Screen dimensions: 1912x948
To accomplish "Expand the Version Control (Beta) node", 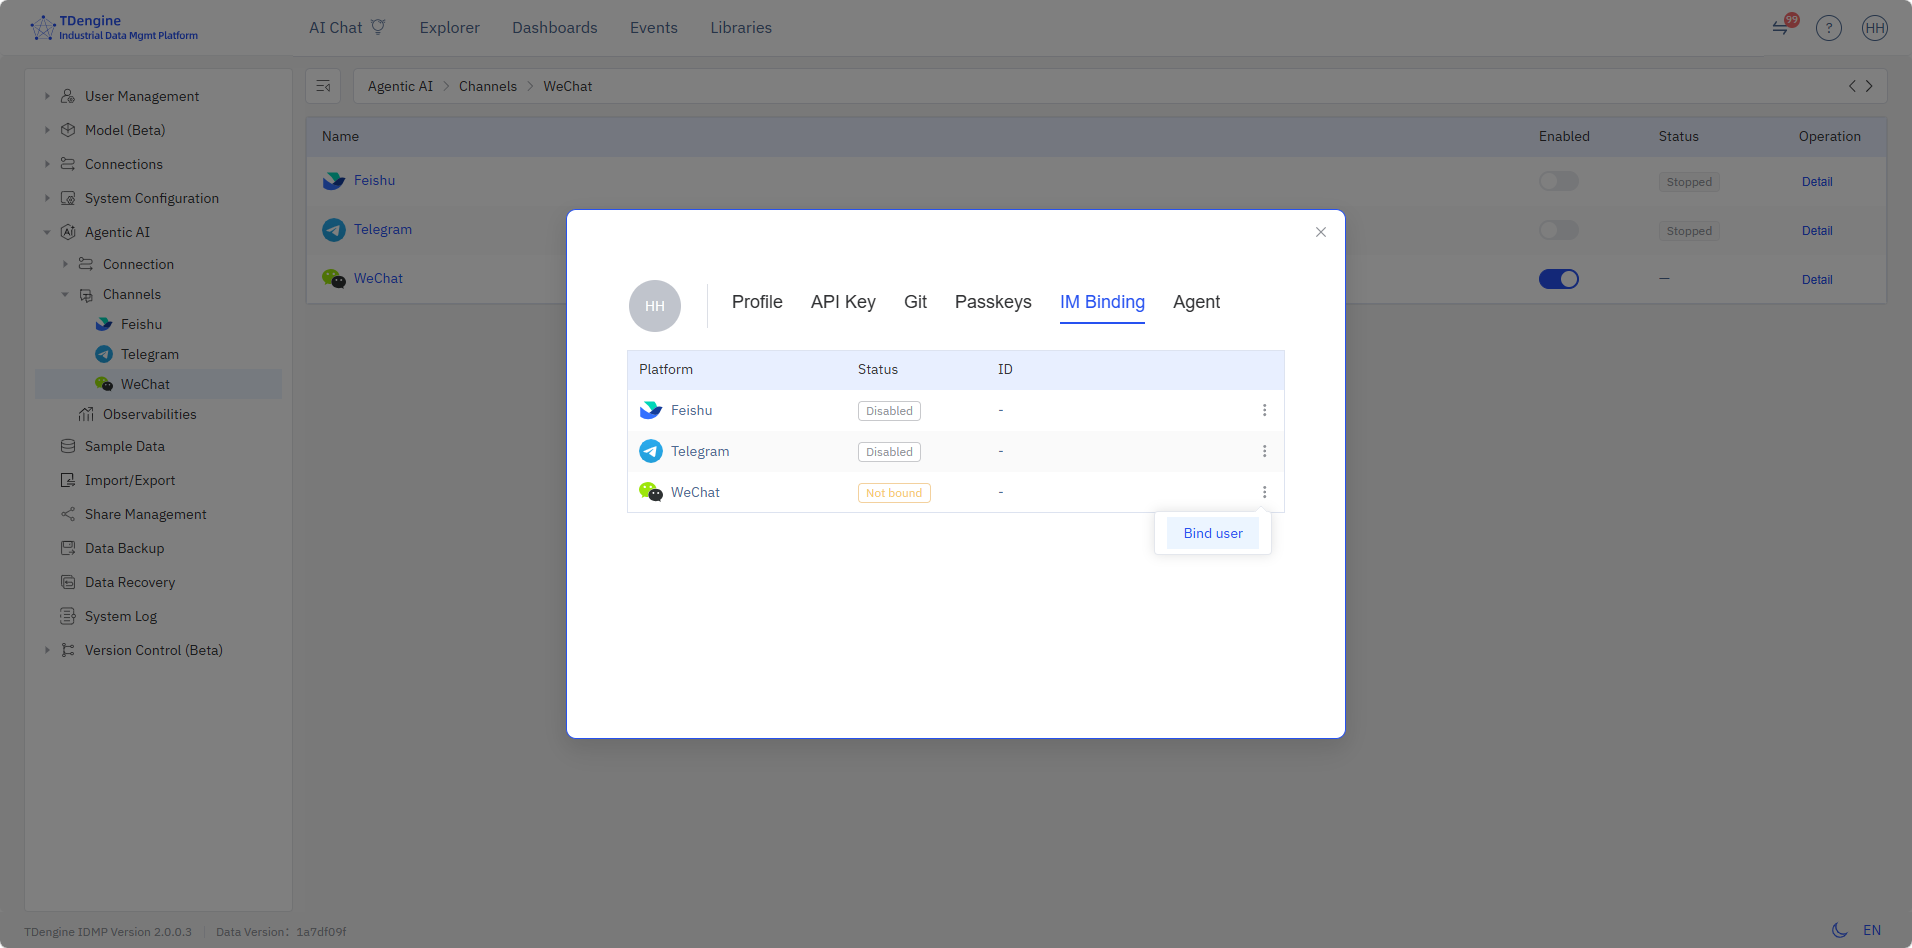I will click(x=47, y=650).
